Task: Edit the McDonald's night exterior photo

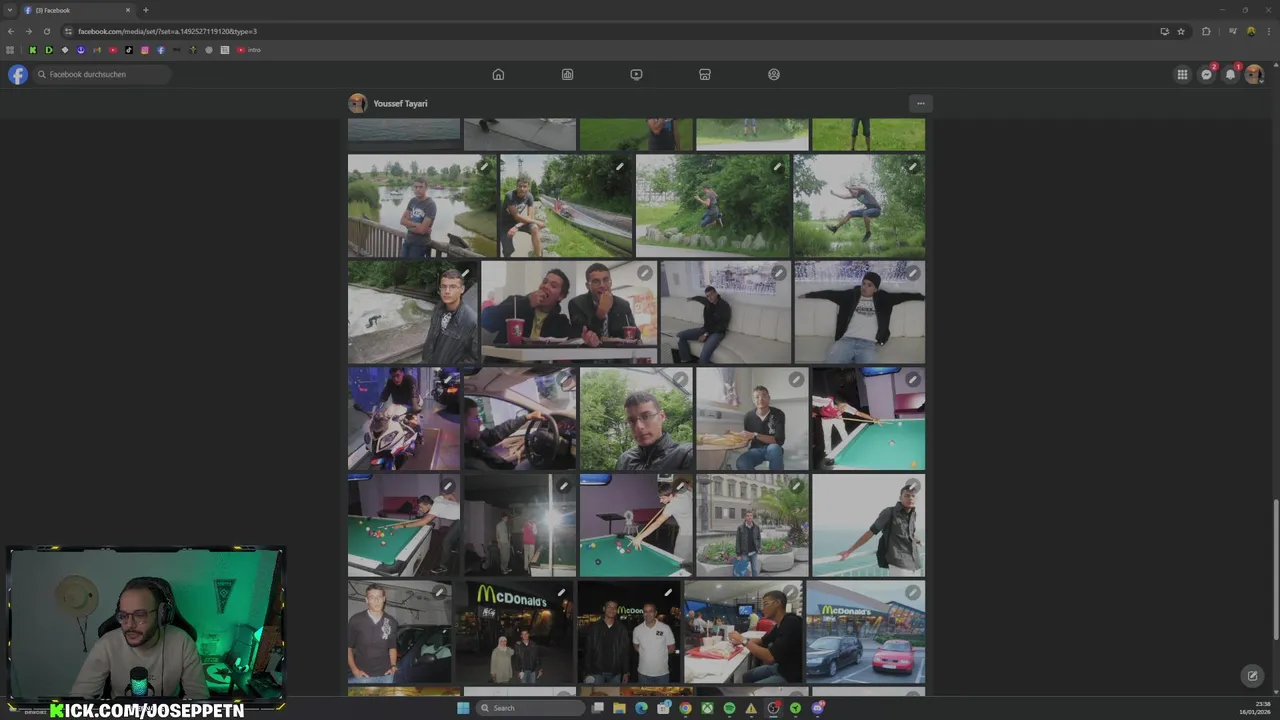Action: (563, 593)
